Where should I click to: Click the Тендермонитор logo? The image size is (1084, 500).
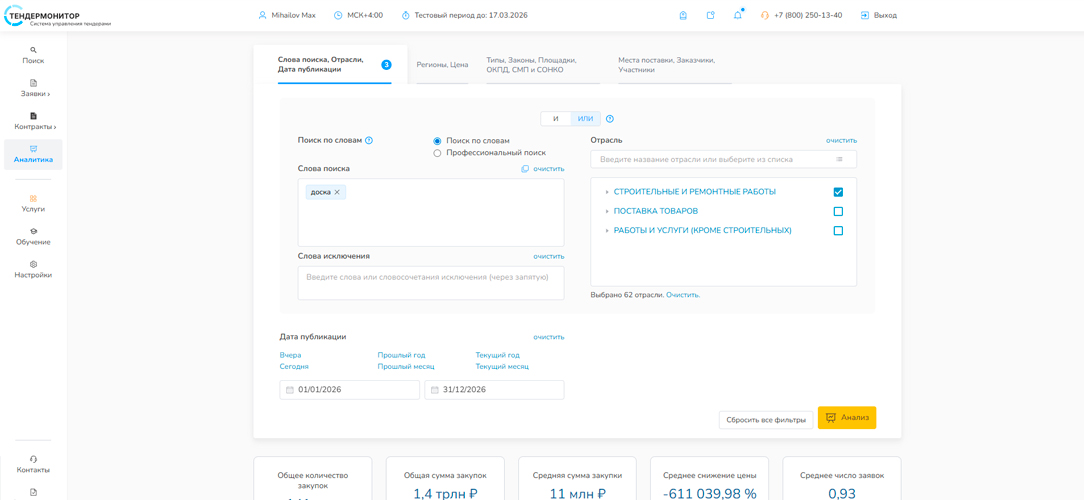coord(56,18)
